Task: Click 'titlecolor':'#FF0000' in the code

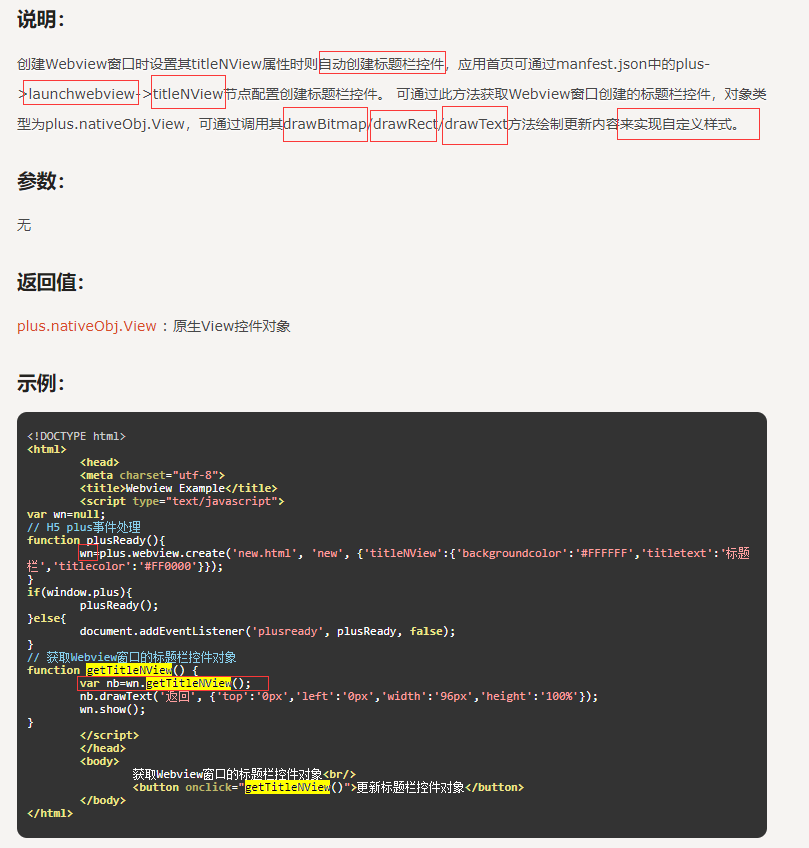Action: click(x=125, y=566)
